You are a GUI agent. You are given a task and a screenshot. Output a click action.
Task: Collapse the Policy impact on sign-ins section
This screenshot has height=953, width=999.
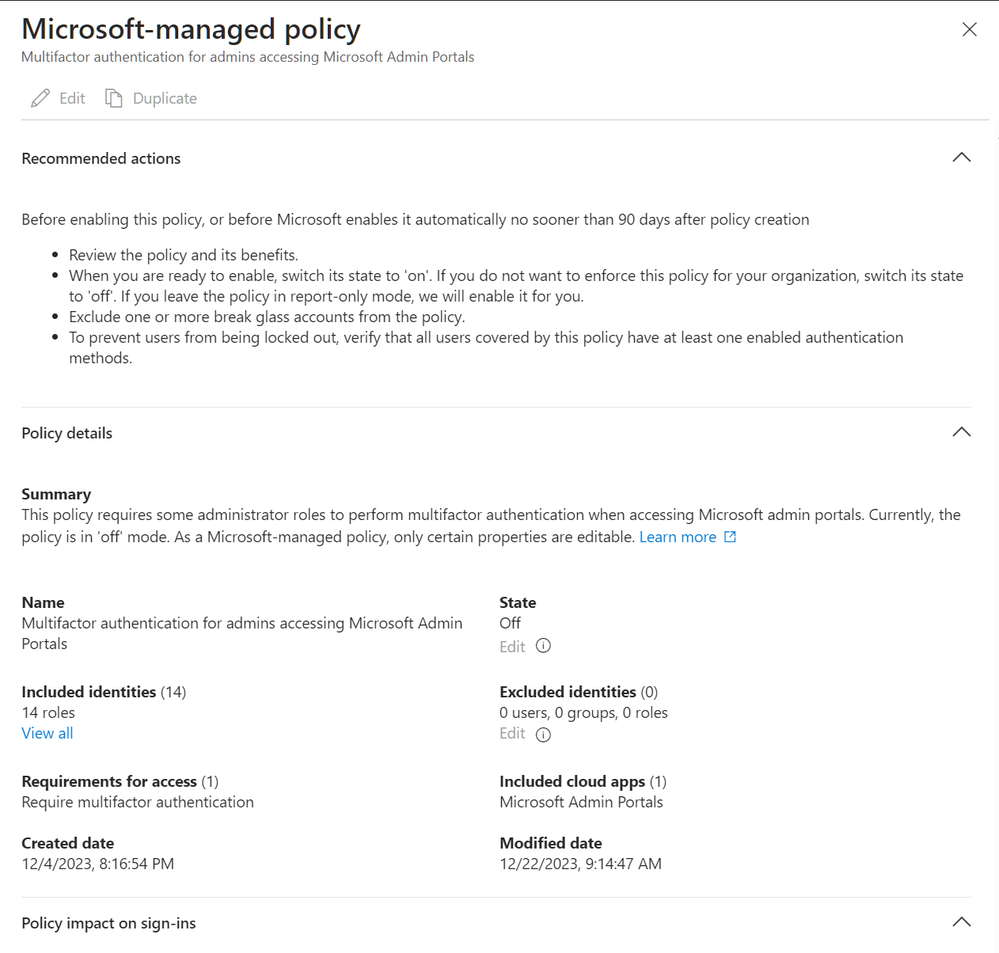click(961, 922)
